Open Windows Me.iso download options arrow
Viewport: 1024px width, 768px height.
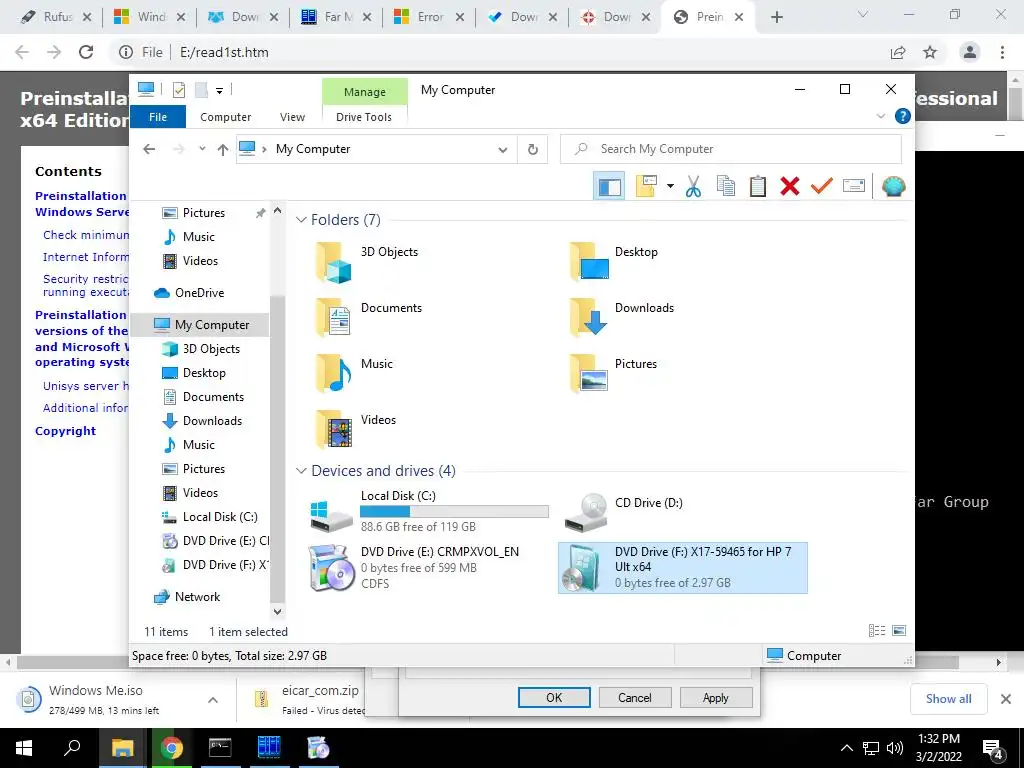213,700
